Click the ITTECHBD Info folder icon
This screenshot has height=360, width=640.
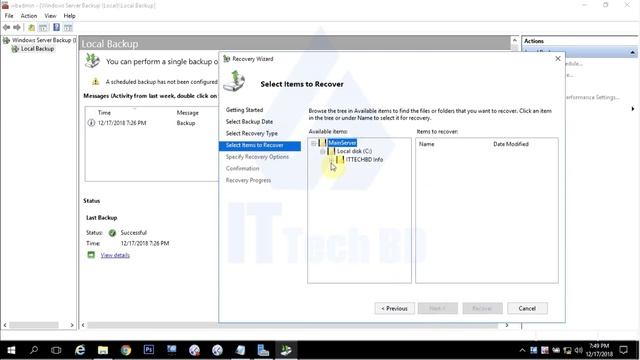[340, 160]
